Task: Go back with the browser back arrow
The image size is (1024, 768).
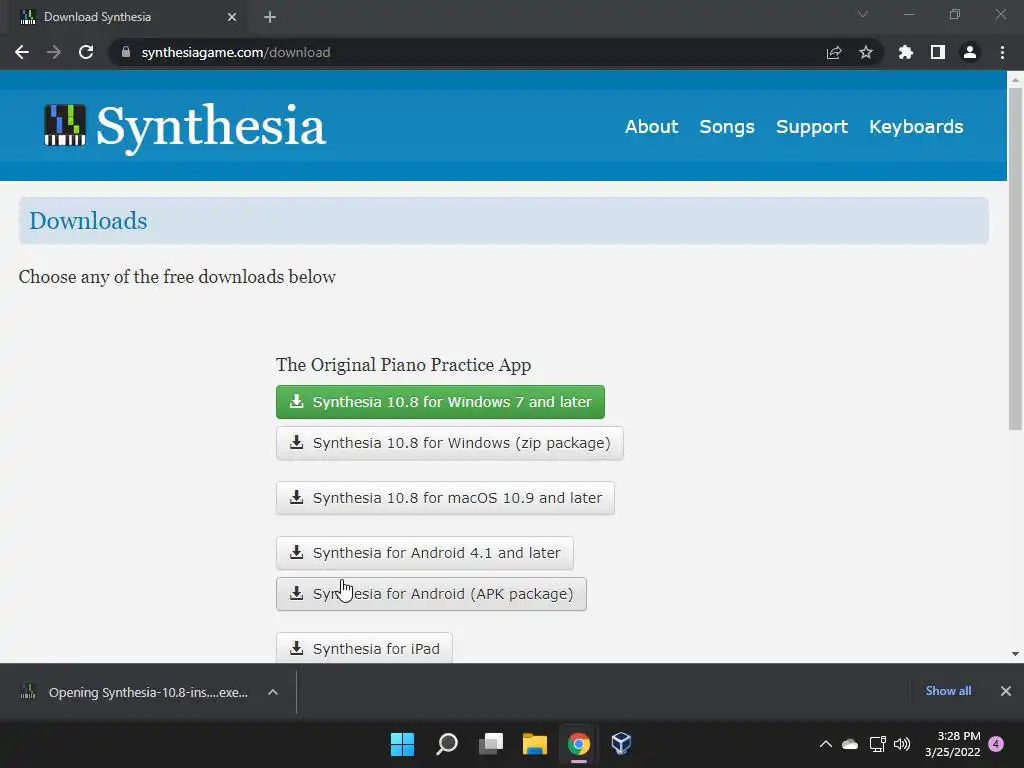Action: pyautogui.click(x=22, y=52)
